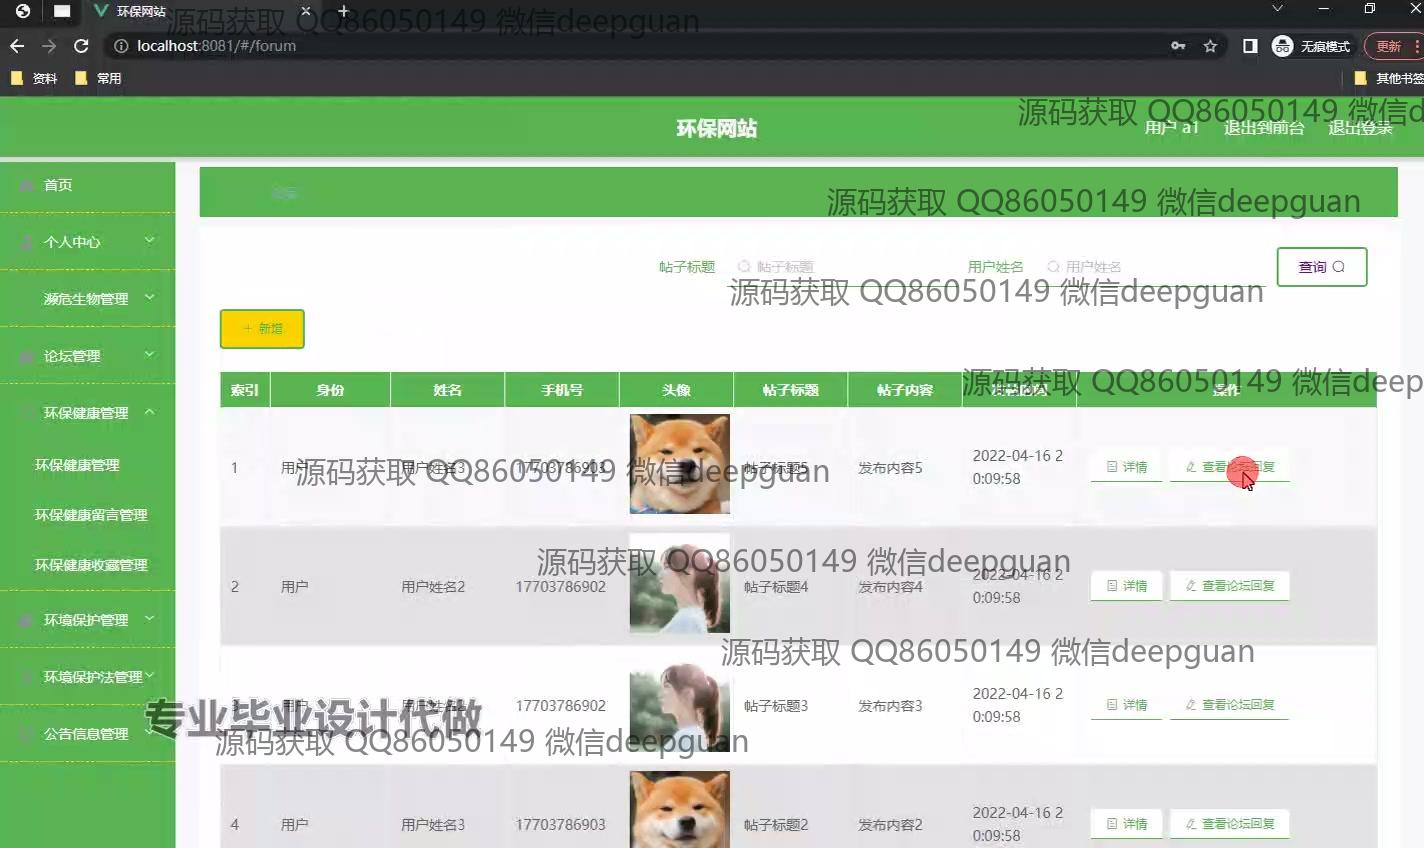1424x848 pixels.
Task: Bookmark this page with the star icon
Action: pos(1210,46)
